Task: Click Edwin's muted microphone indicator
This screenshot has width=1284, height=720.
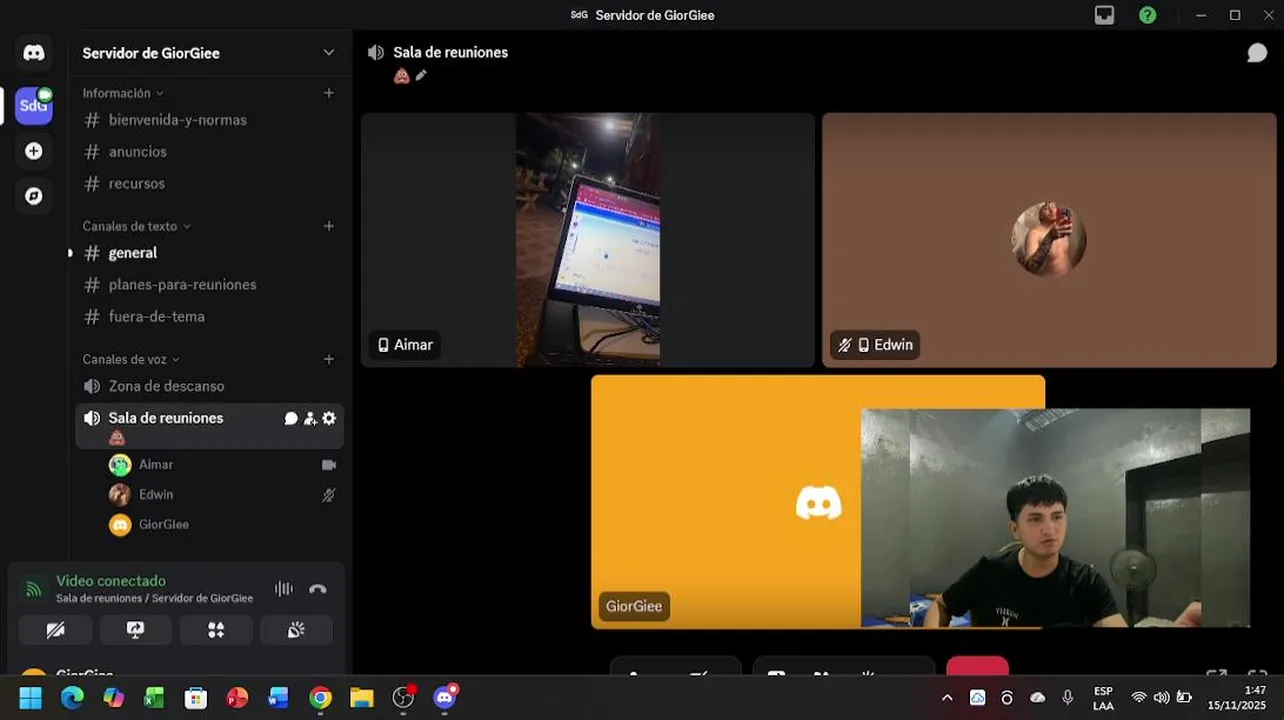Action: [329, 495]
